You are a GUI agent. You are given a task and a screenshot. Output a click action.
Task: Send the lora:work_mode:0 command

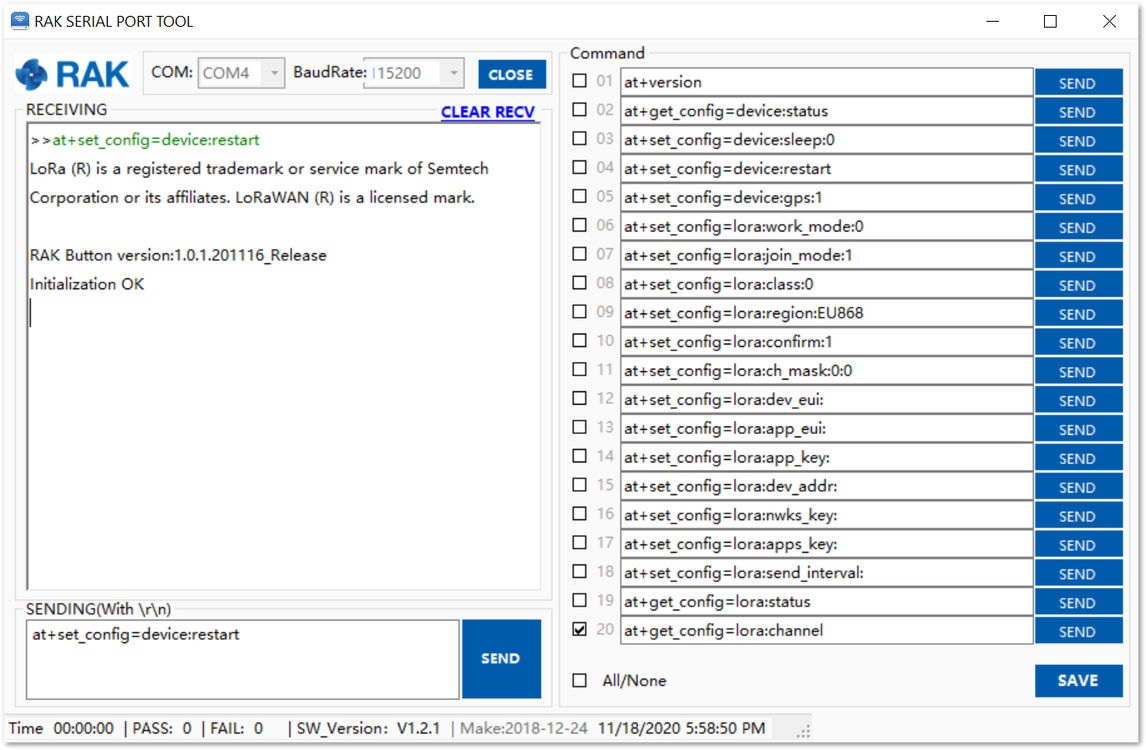point(1078,227)
